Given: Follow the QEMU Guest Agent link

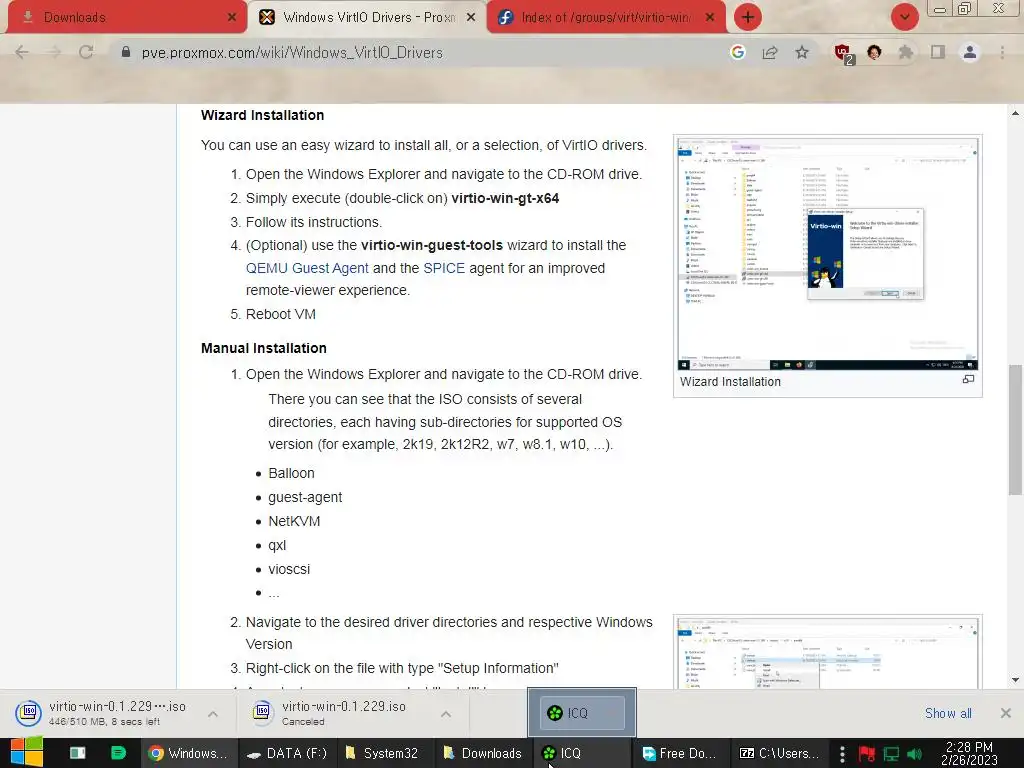Looking at the screenshot, I should [x=307, y=268].
